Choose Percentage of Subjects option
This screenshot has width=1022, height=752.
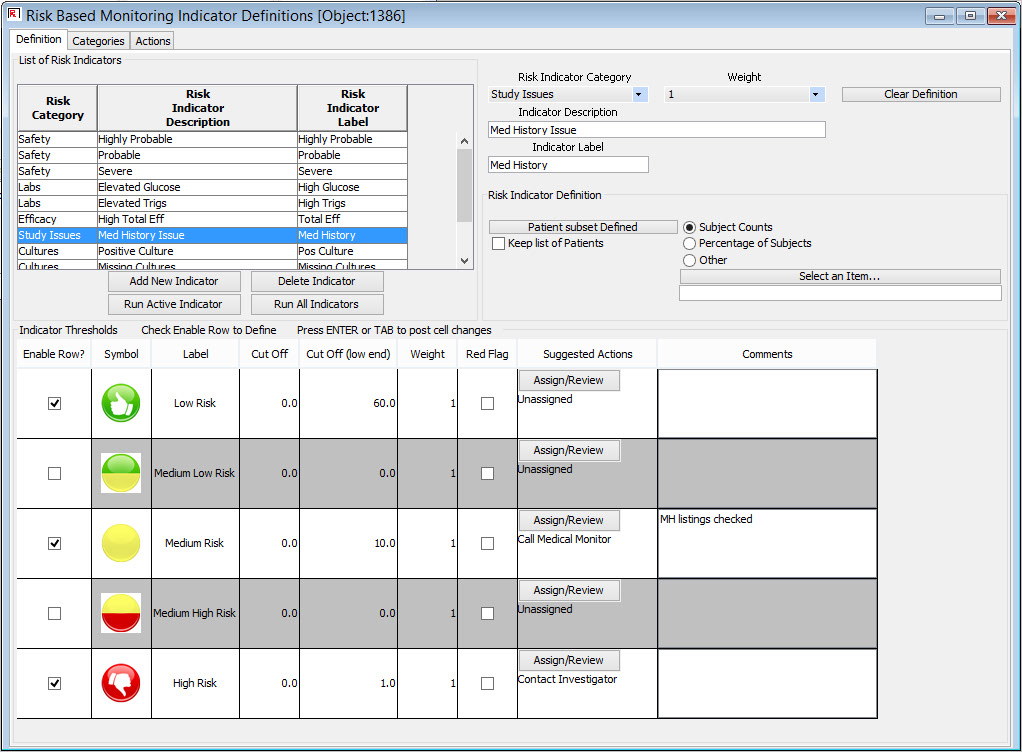point(690,243)
